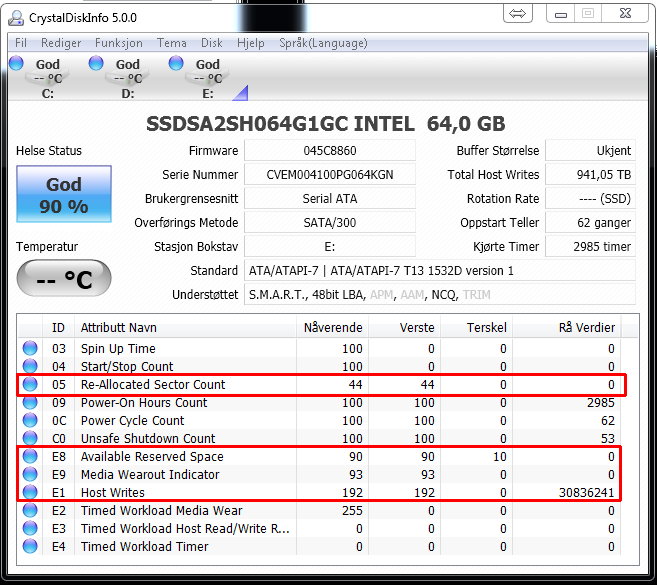The image size is (657, 585).
Task: Click the Attributt Navn column header
Action: click(186, 327)
